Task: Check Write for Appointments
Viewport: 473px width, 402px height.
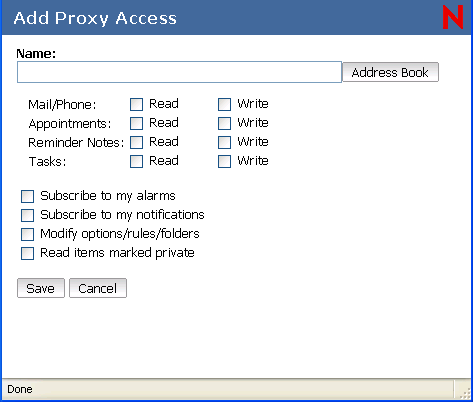Action: pos(224,123)
